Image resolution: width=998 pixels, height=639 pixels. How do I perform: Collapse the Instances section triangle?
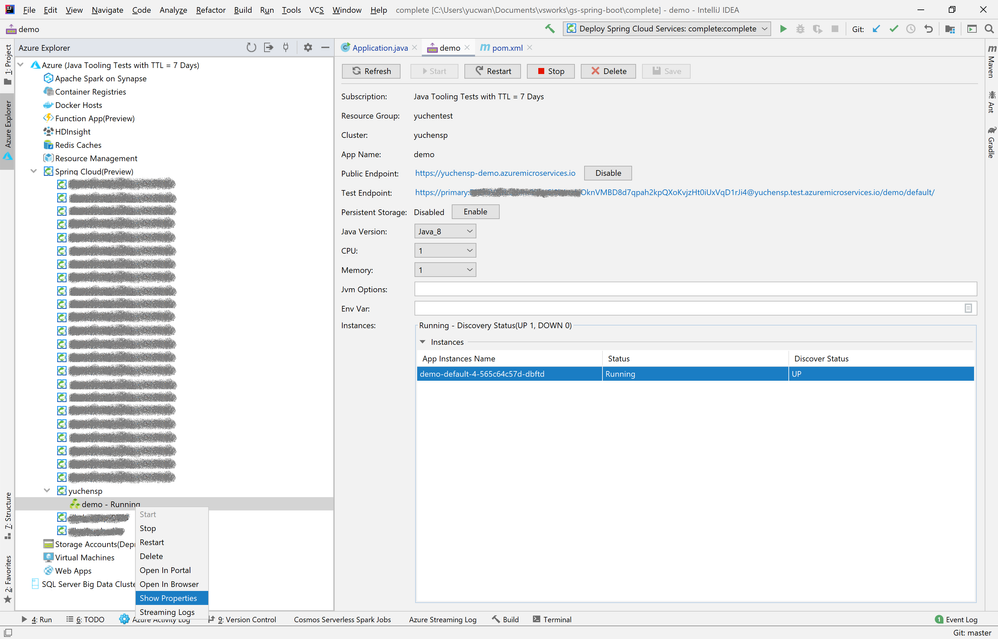(422, 342)
